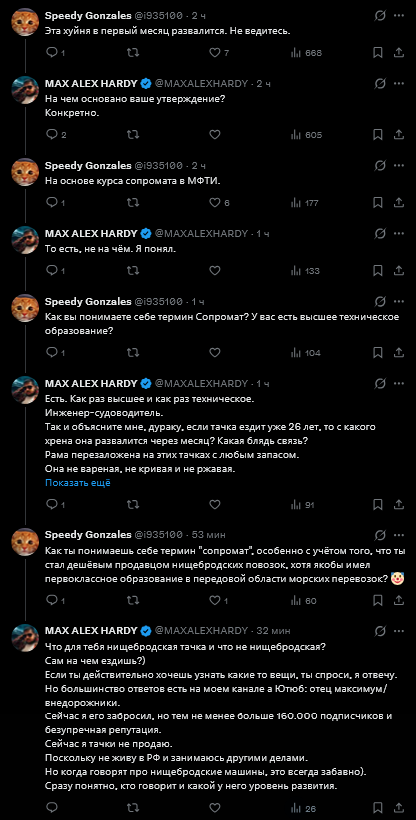Like the tweet with 7 likes
This screenshot has width=416, height=820.
coord(215,53)
